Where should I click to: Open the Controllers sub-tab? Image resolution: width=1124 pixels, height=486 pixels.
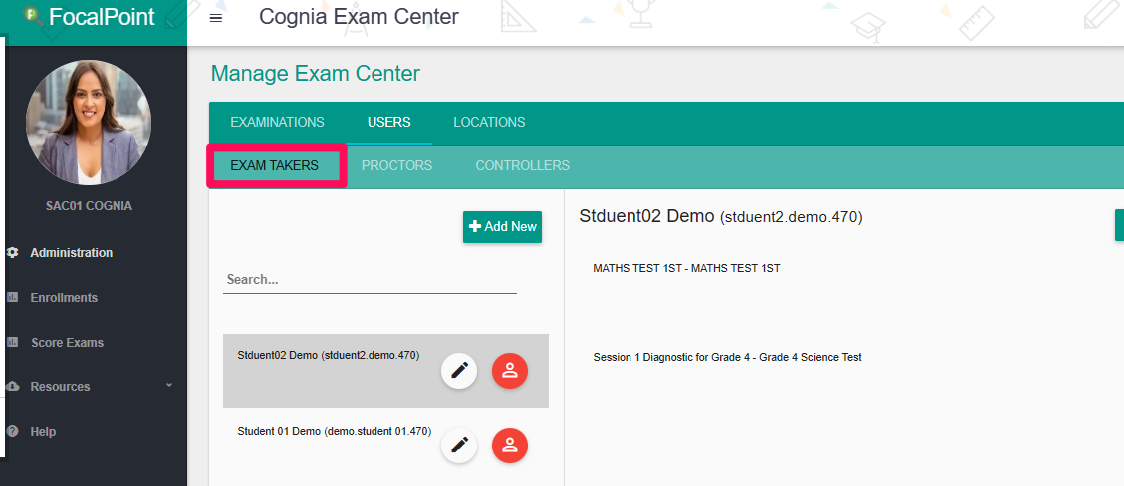[523, 166]
